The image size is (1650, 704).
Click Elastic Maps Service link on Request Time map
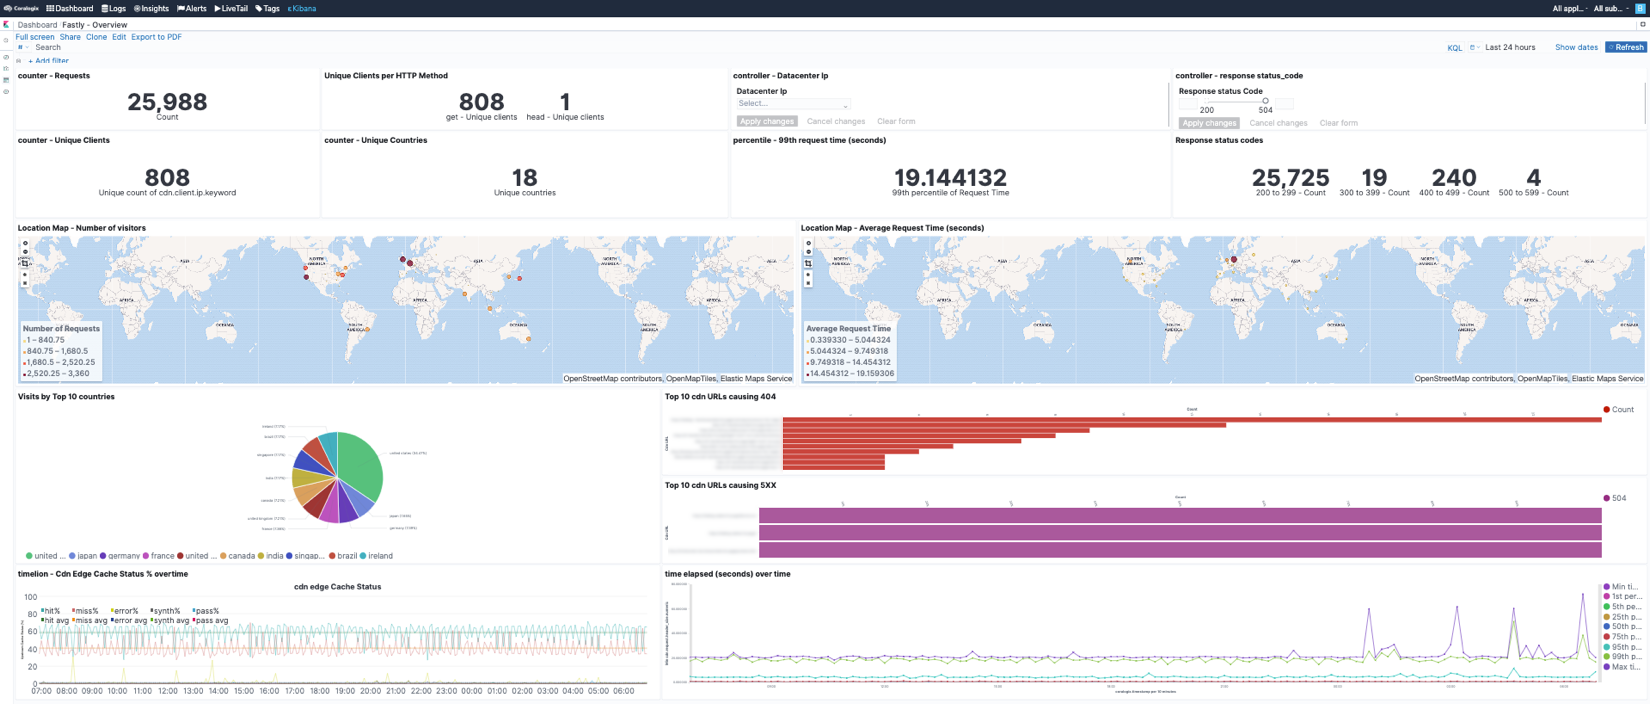pos(1606,379)
